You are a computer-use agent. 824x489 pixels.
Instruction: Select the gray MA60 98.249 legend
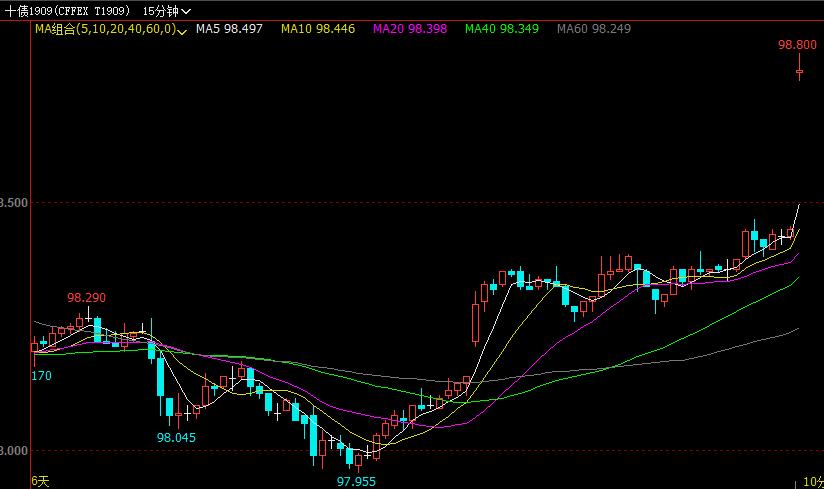tap(593, 29)
